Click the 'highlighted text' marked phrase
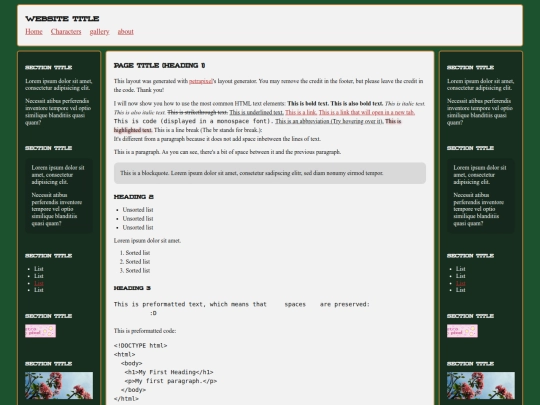Image resolution: width=540 pixels, height=405 pixels. (133, 130)
